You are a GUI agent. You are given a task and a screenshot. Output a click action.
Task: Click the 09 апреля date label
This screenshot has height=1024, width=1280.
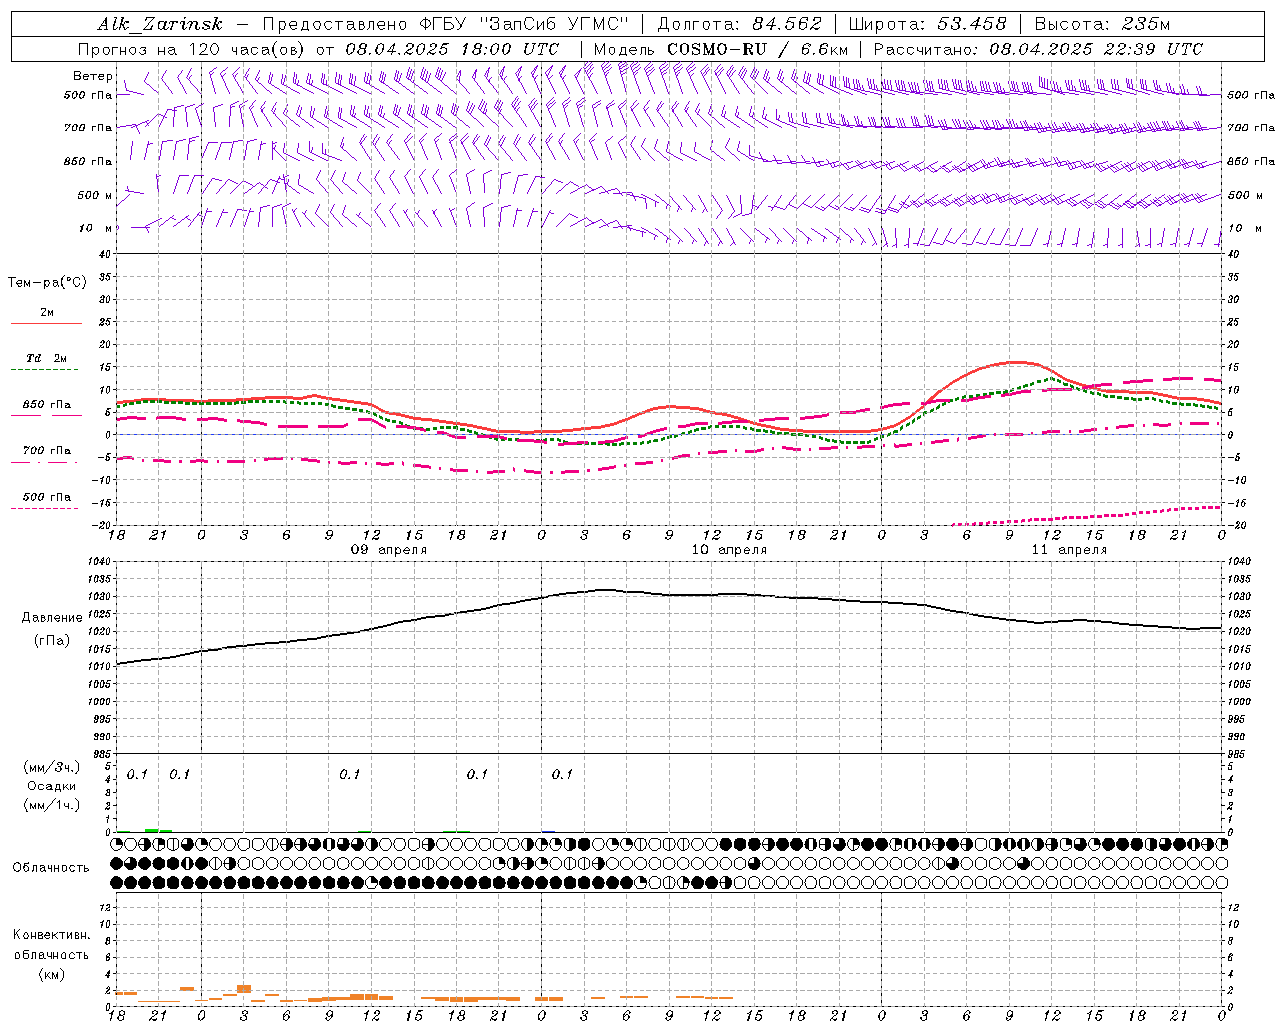point(388,550)
